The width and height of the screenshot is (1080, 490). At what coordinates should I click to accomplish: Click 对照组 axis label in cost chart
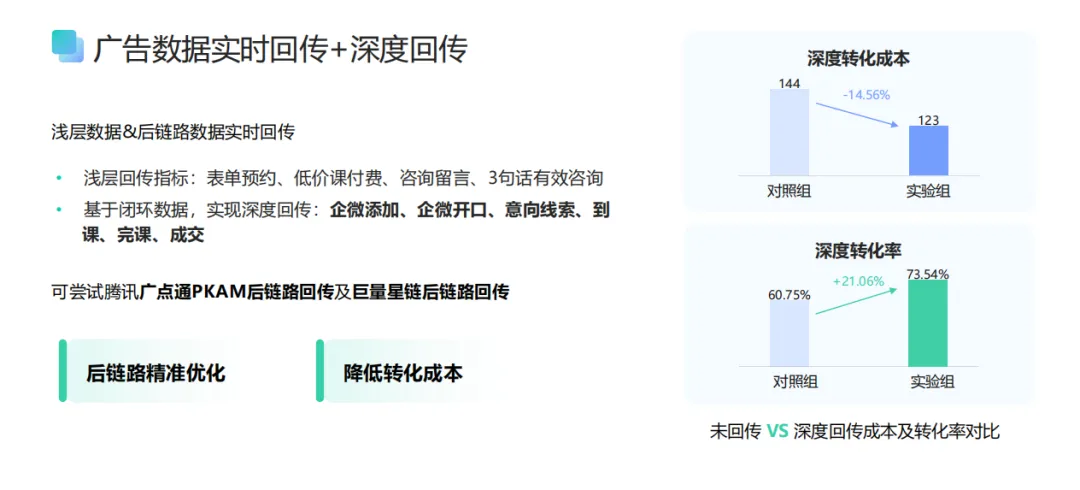click(x=789, y=191)
